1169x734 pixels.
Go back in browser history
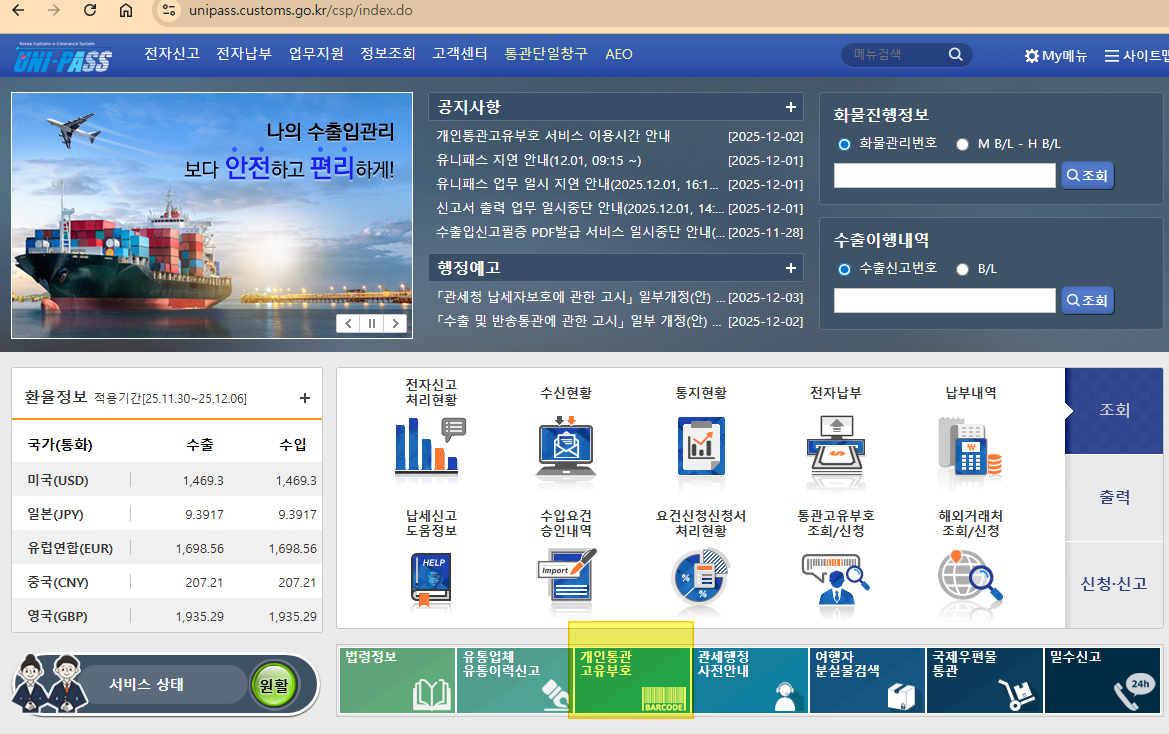pyautogui.click(x=18, y=10)
